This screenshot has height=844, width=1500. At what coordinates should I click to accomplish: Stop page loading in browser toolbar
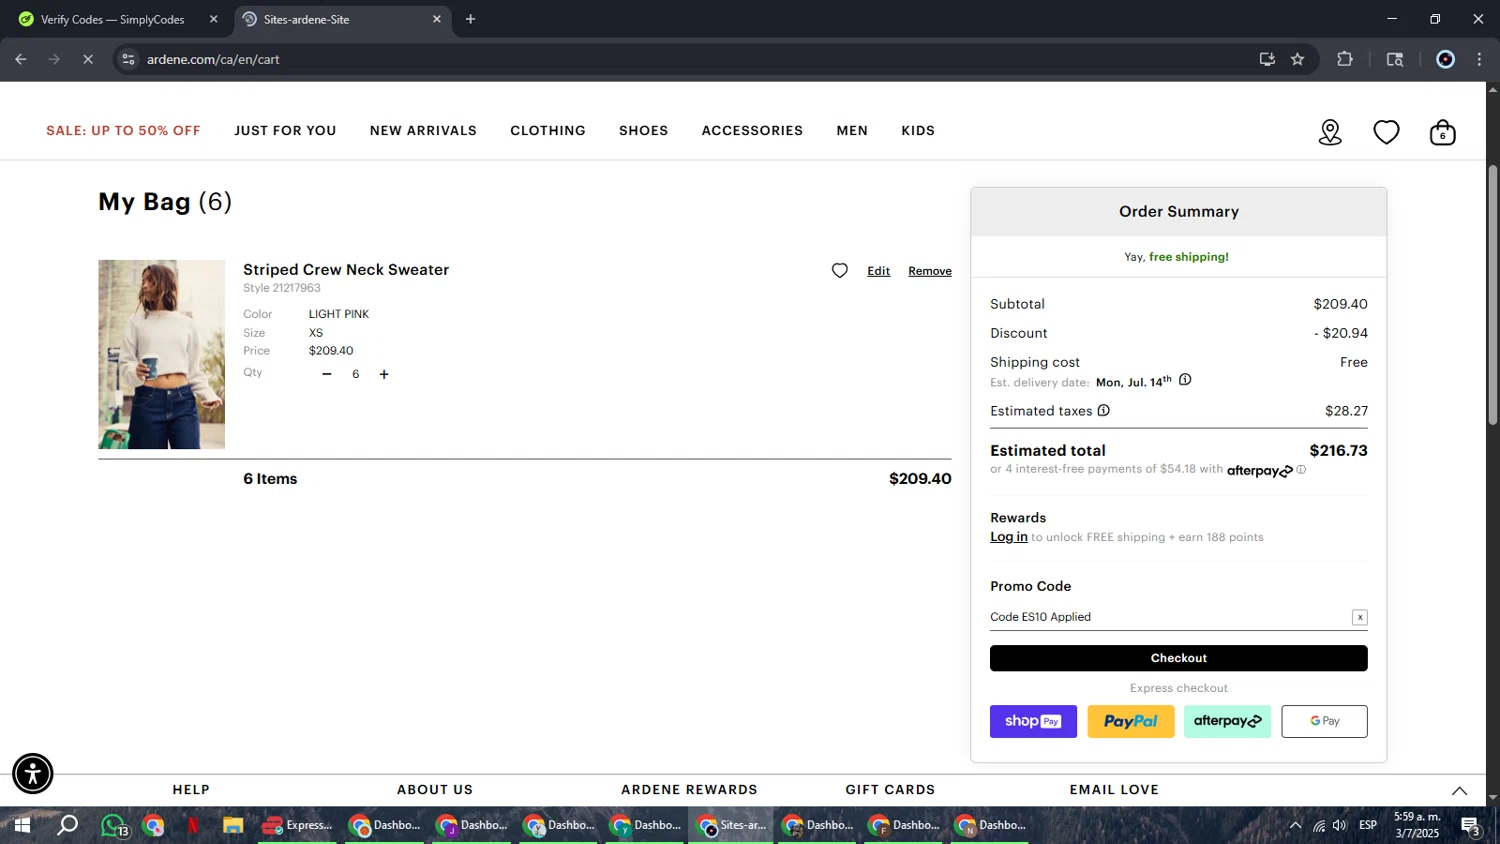click(88, 59)
